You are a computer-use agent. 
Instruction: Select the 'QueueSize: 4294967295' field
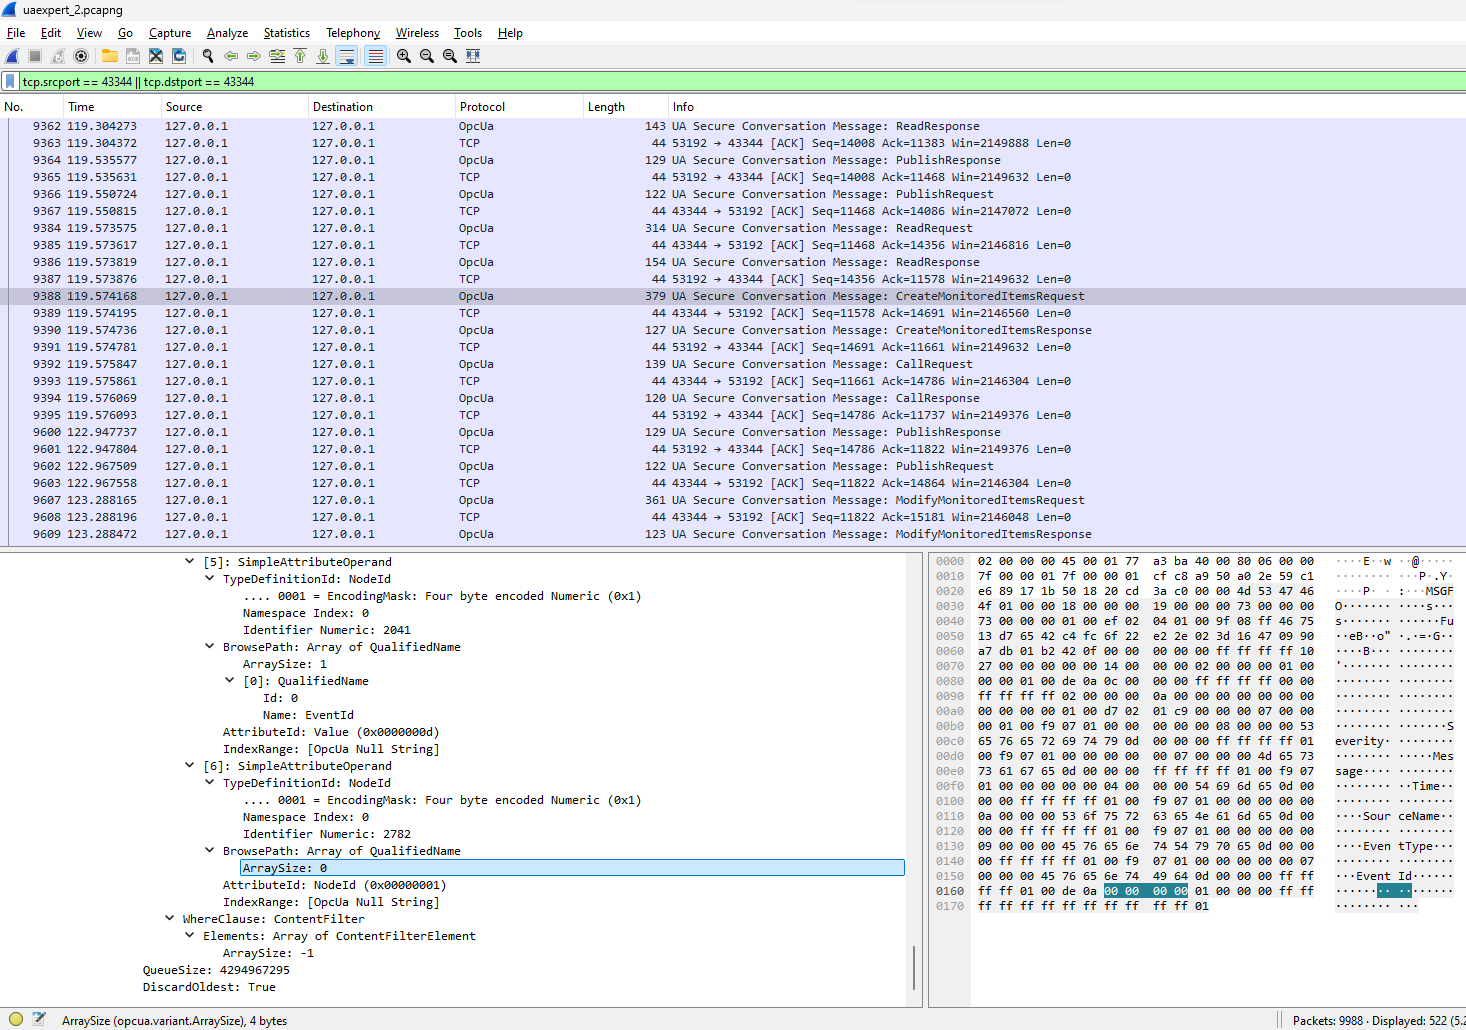click(x=216, y=970)
